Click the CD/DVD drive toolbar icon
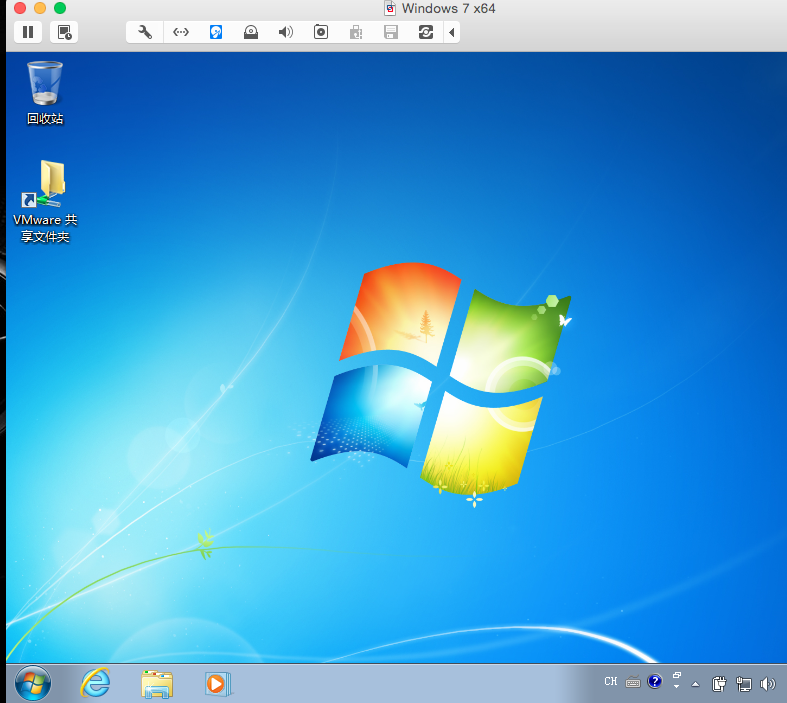The height and width of the screenshot is (703, 787). [251, 33]
